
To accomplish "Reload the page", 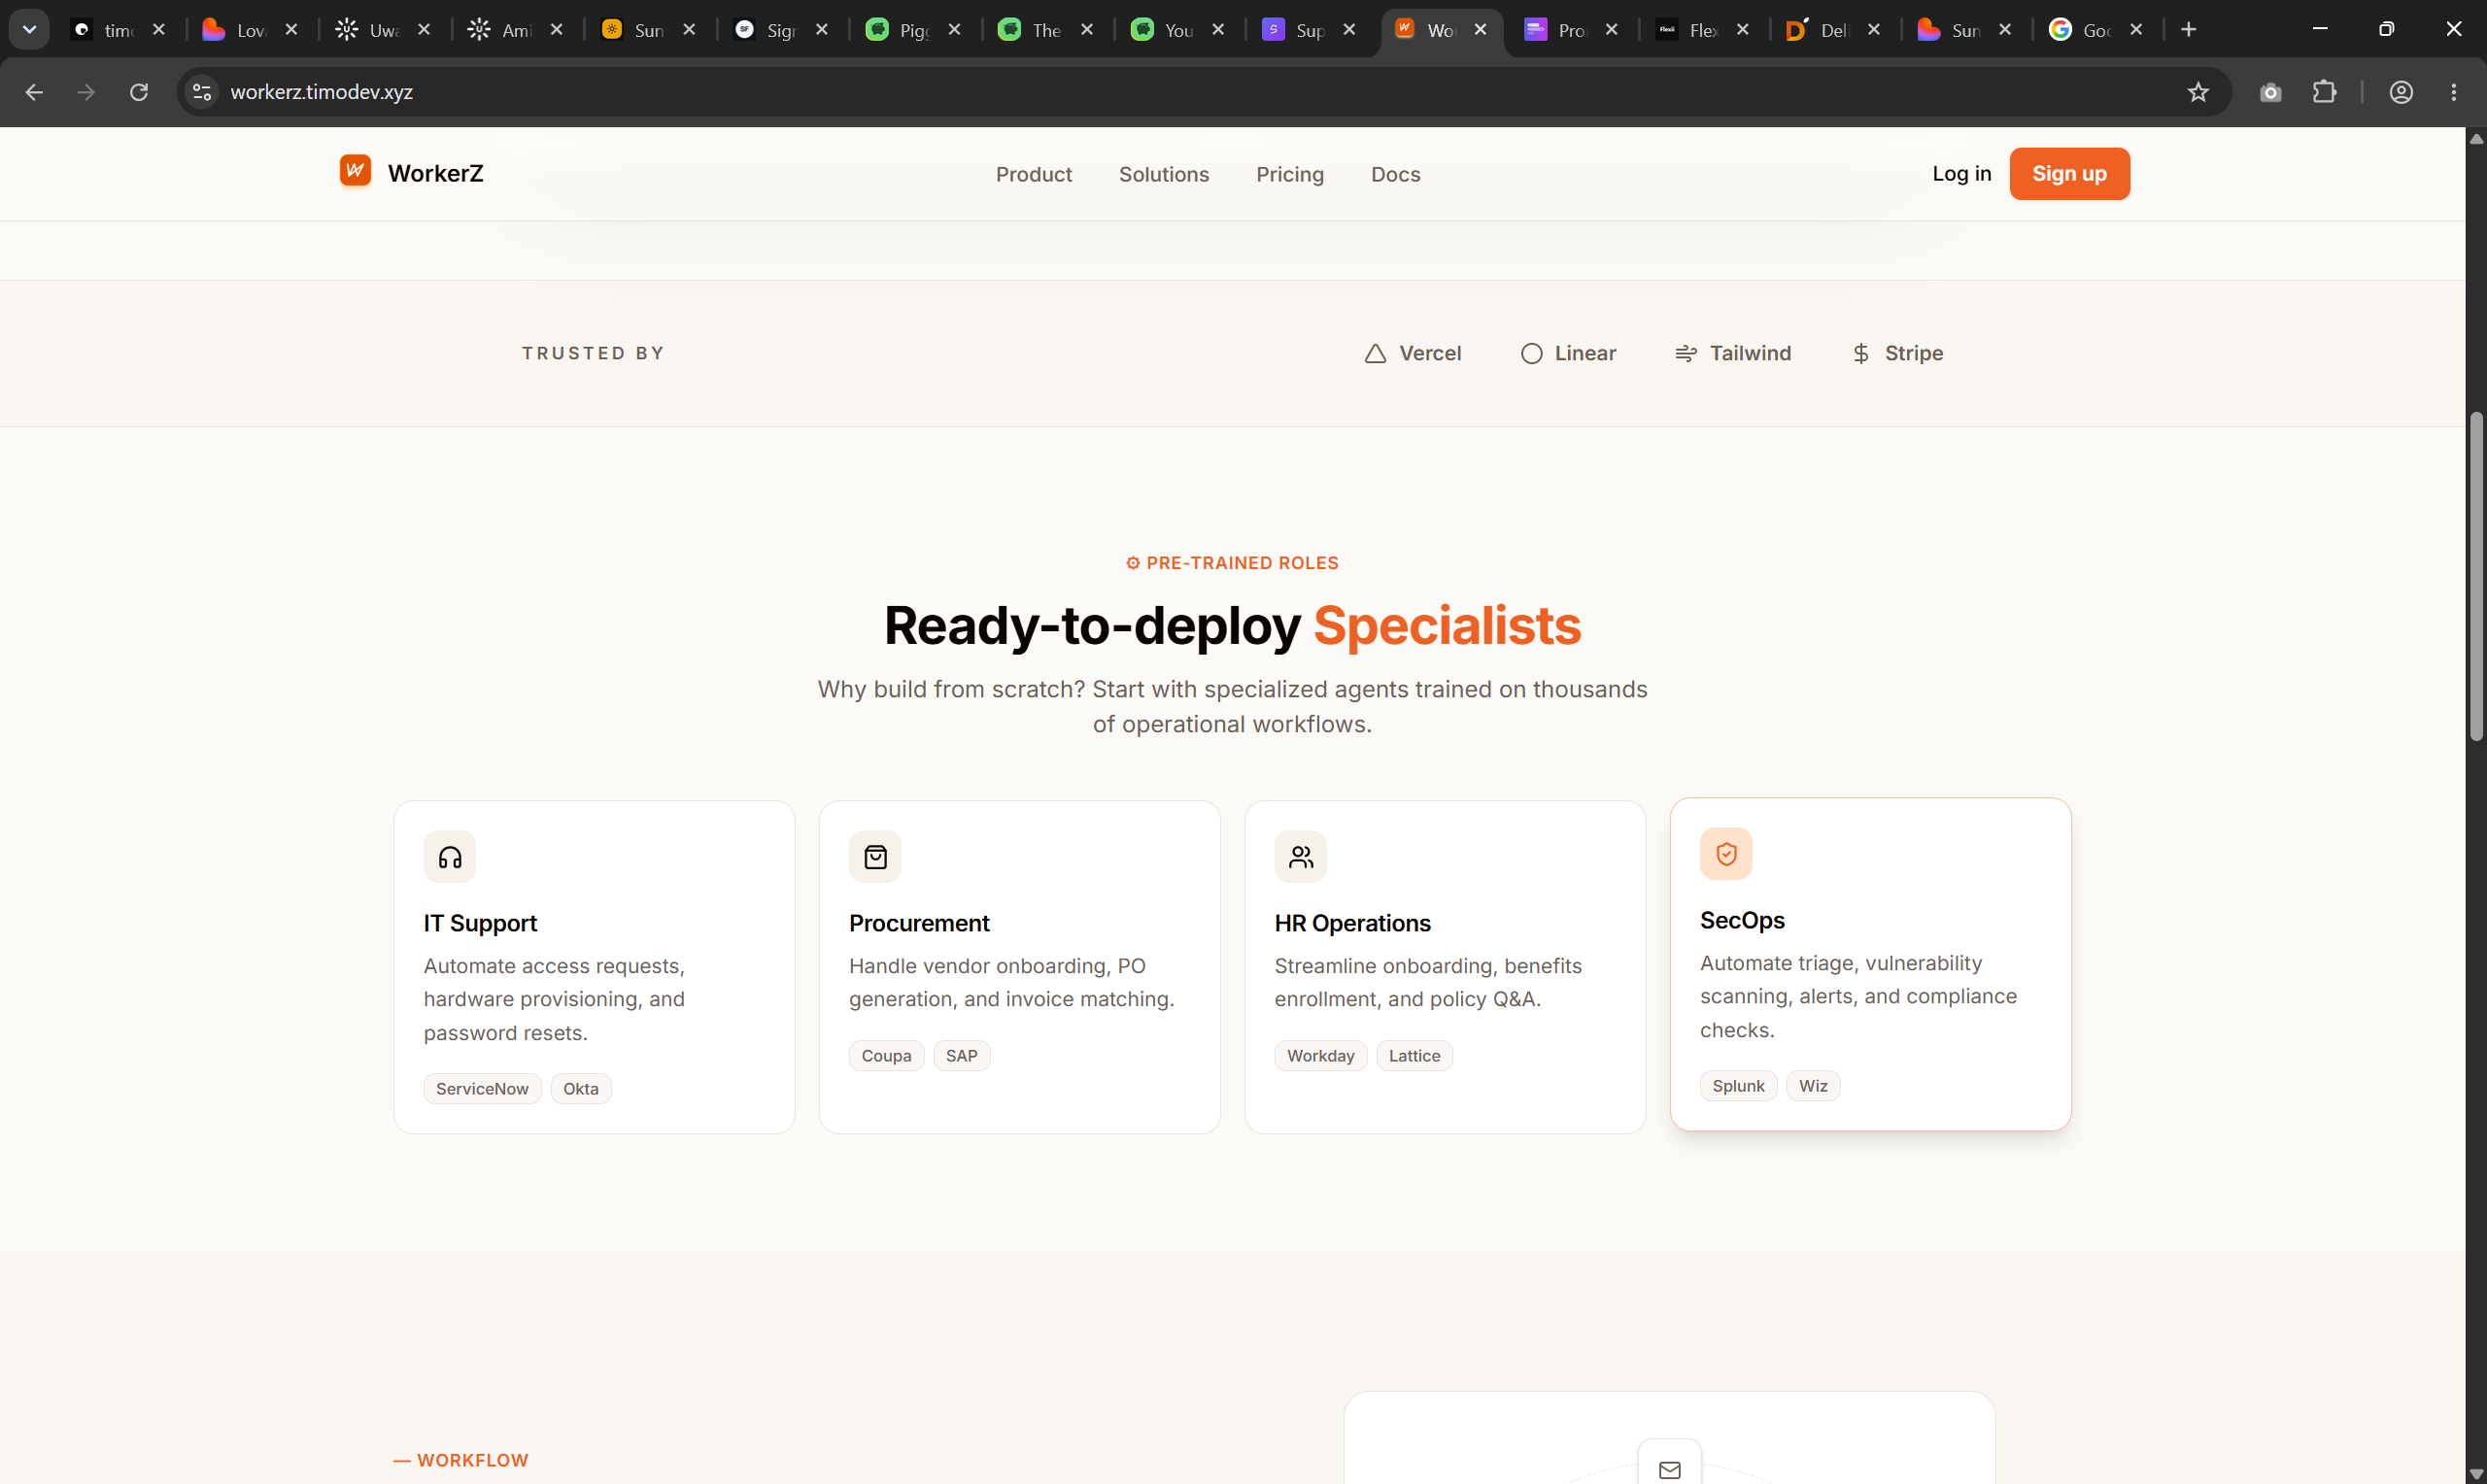I will point(139,92).
